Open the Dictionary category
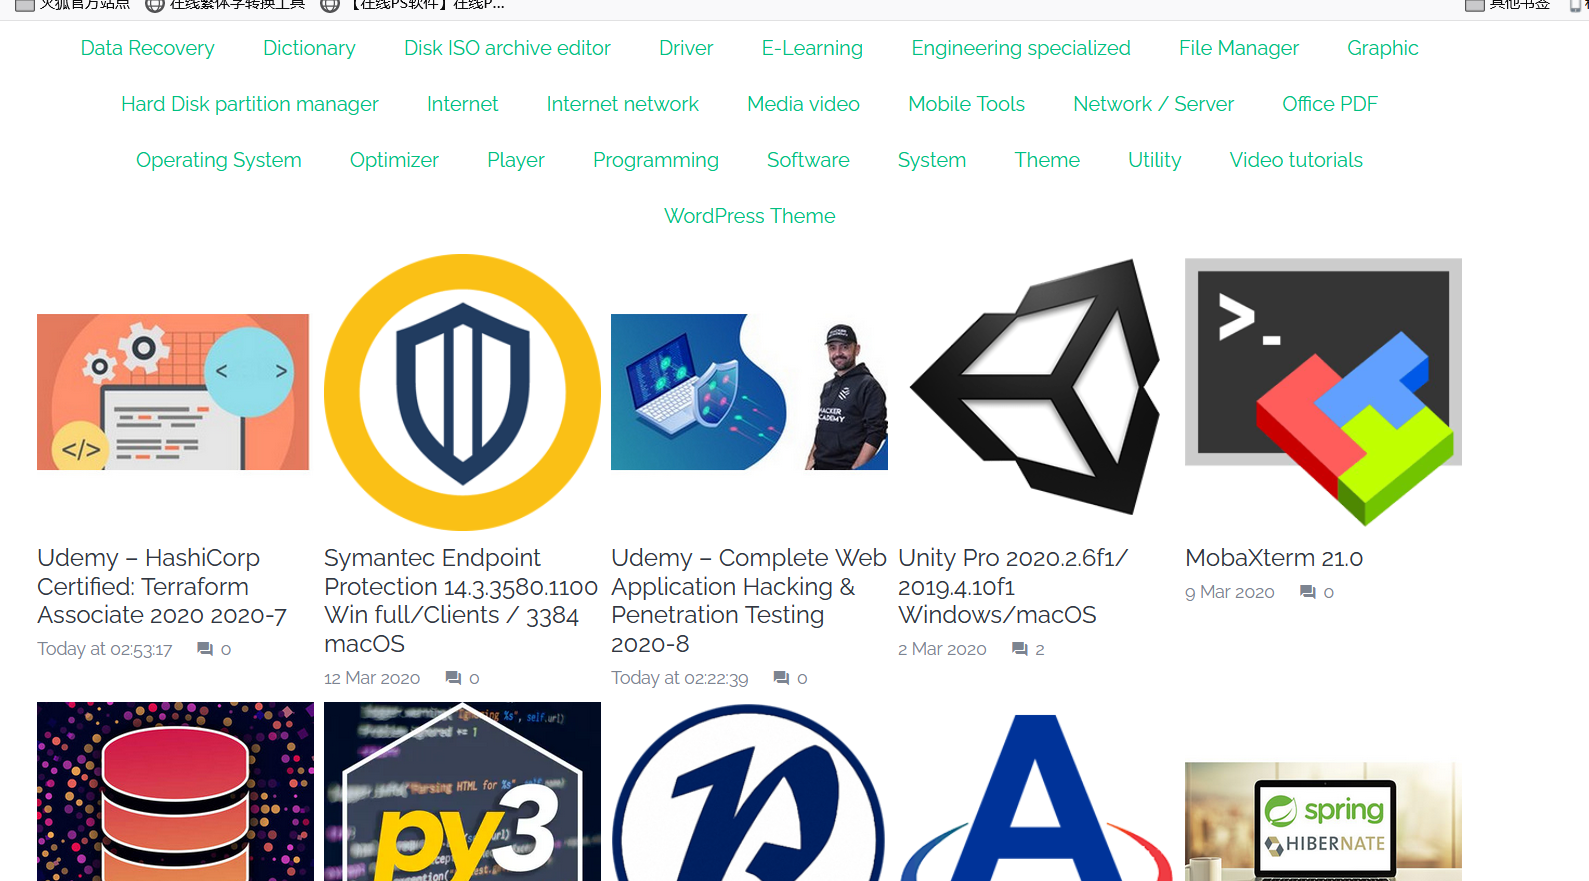 click(309, 48)
